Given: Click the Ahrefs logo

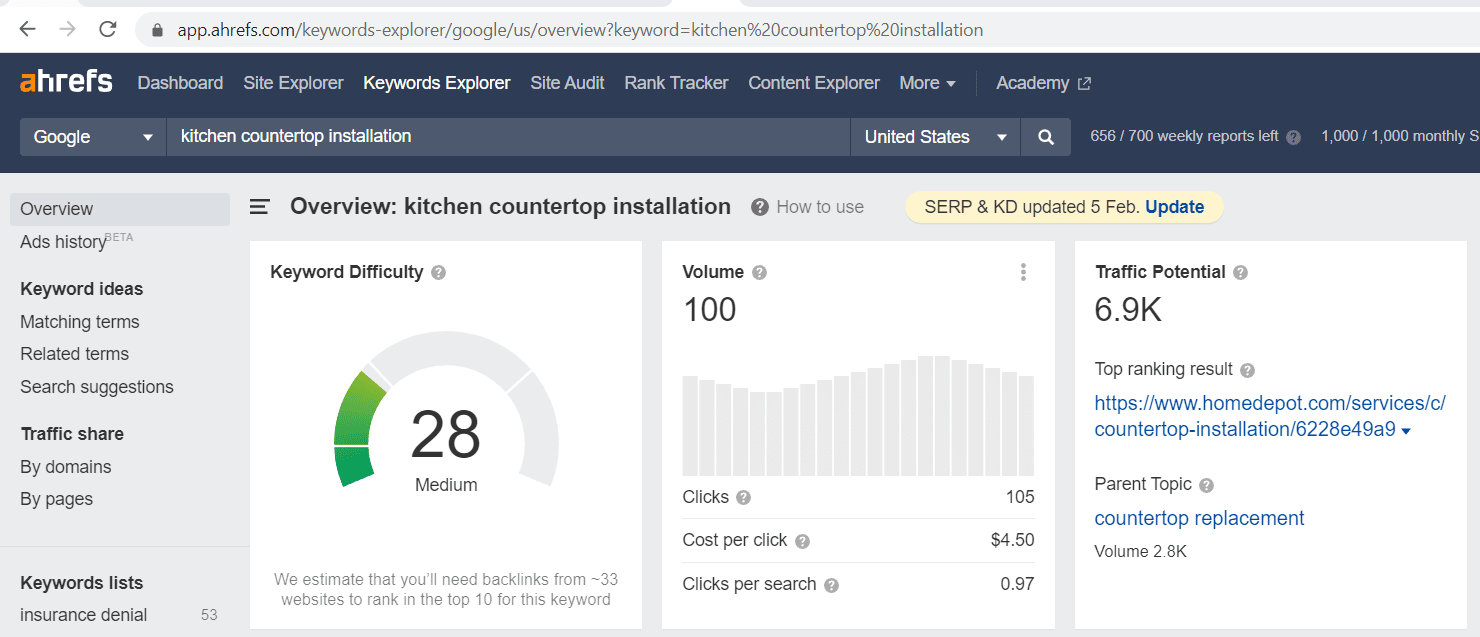Looking at the screenshot, I should tap(66, 82).
